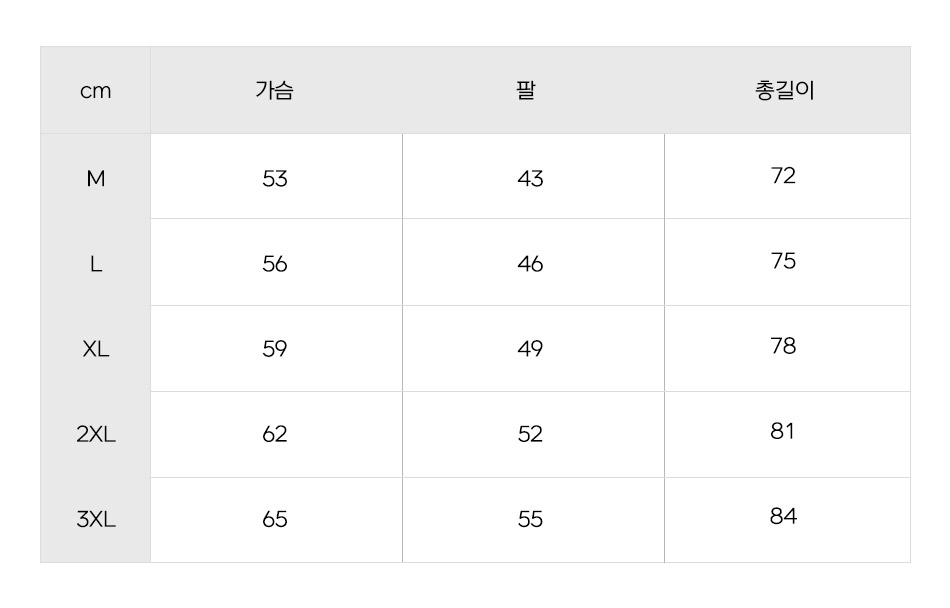Select the 가슴 column header

(274, 90)
